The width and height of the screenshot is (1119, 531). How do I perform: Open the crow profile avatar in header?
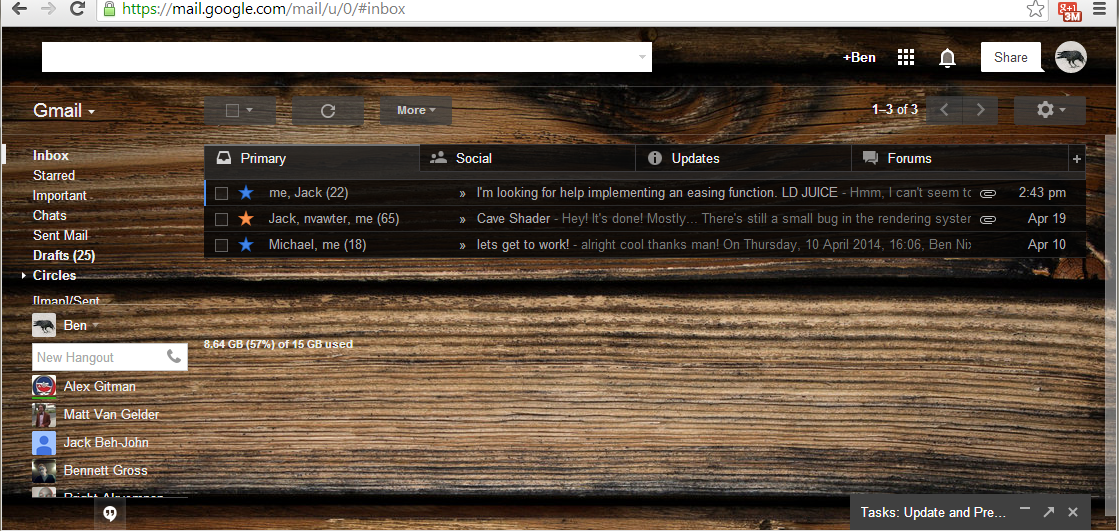click(1070, 57)
